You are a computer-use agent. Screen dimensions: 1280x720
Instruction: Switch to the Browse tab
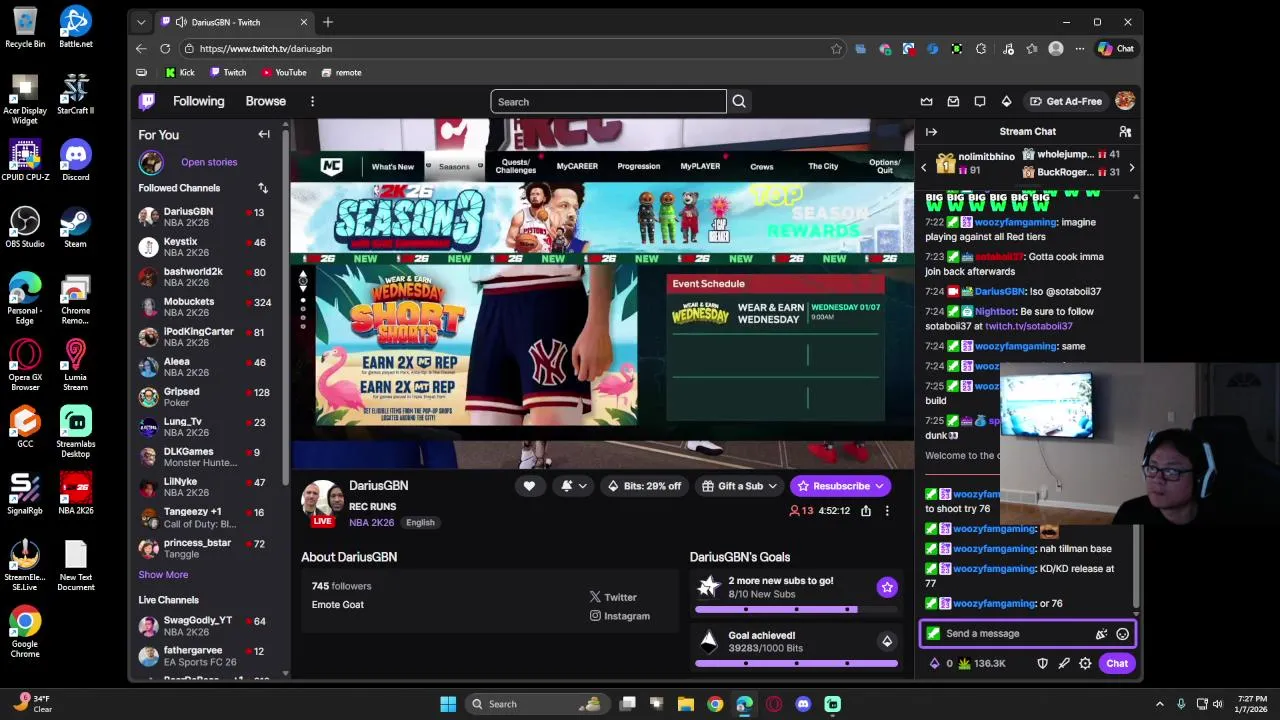click(x=265, y=101)
